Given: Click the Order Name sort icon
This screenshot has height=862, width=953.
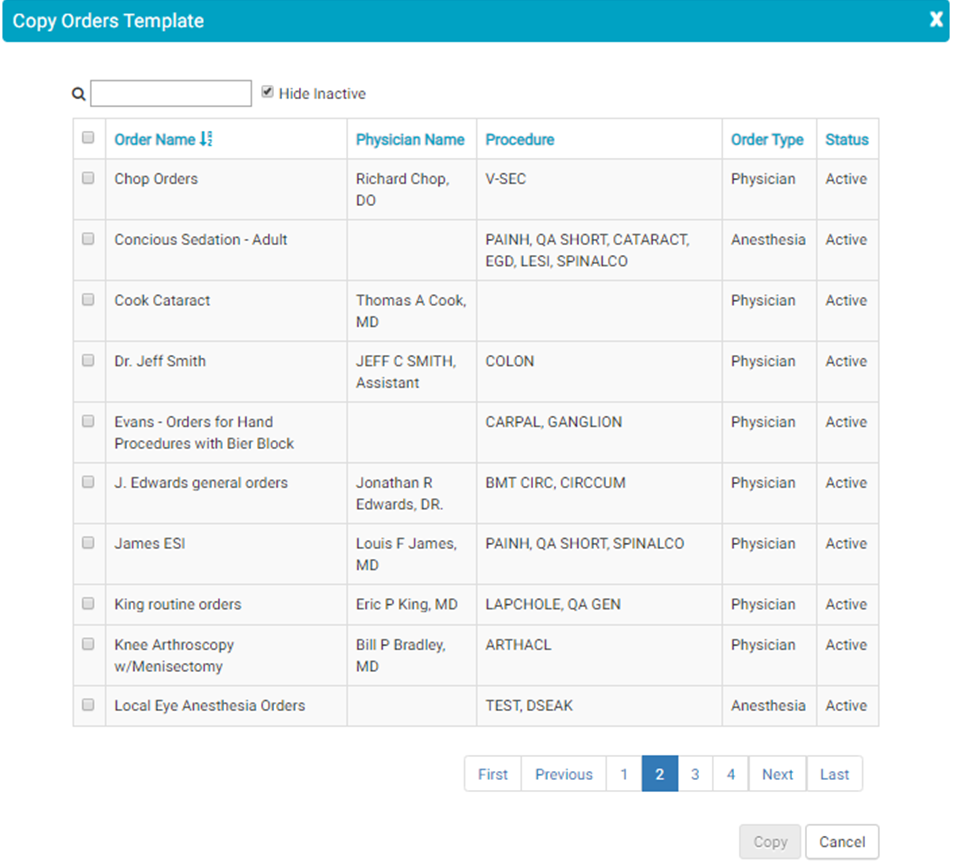Looking at the screenshot, I should (206, 140).
